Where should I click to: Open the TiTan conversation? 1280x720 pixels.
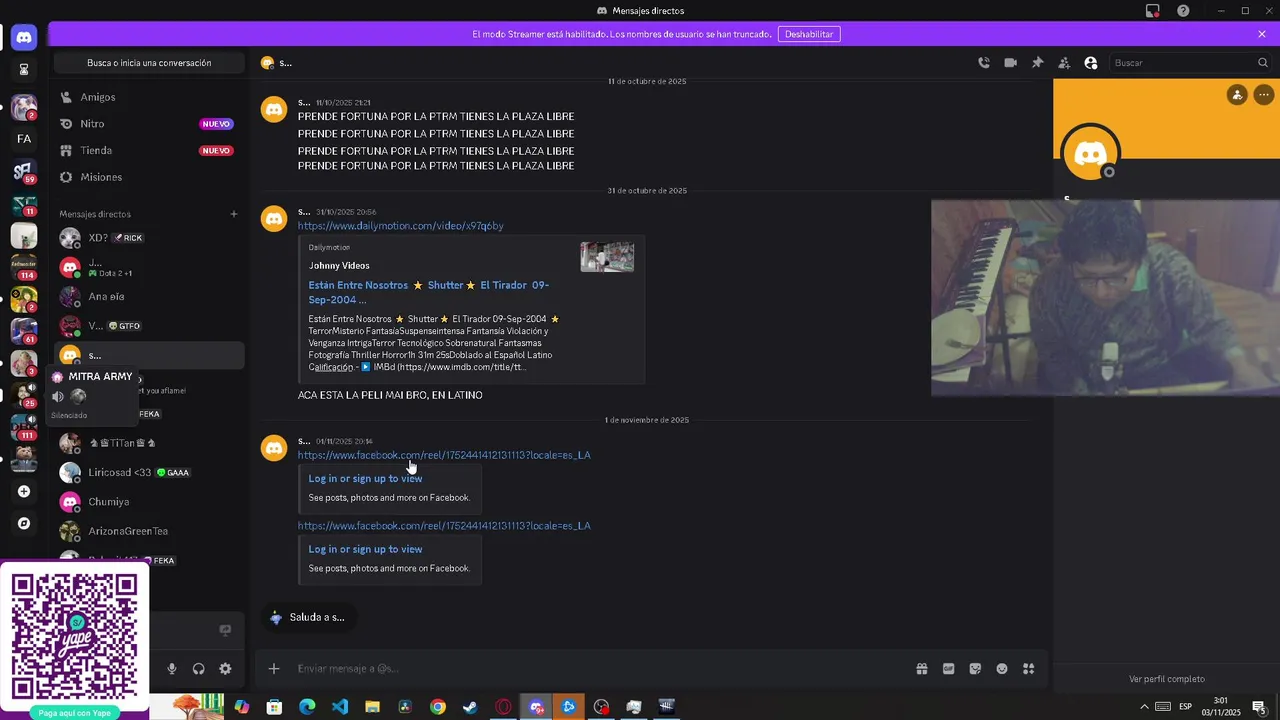[x=149, y=443]
